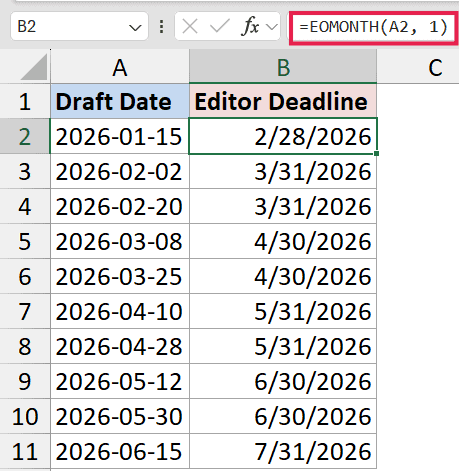Select cell B6 in the 2026-03-25 row
The height and width of the screenshot is (471, 459).
(x=283, y=276)
